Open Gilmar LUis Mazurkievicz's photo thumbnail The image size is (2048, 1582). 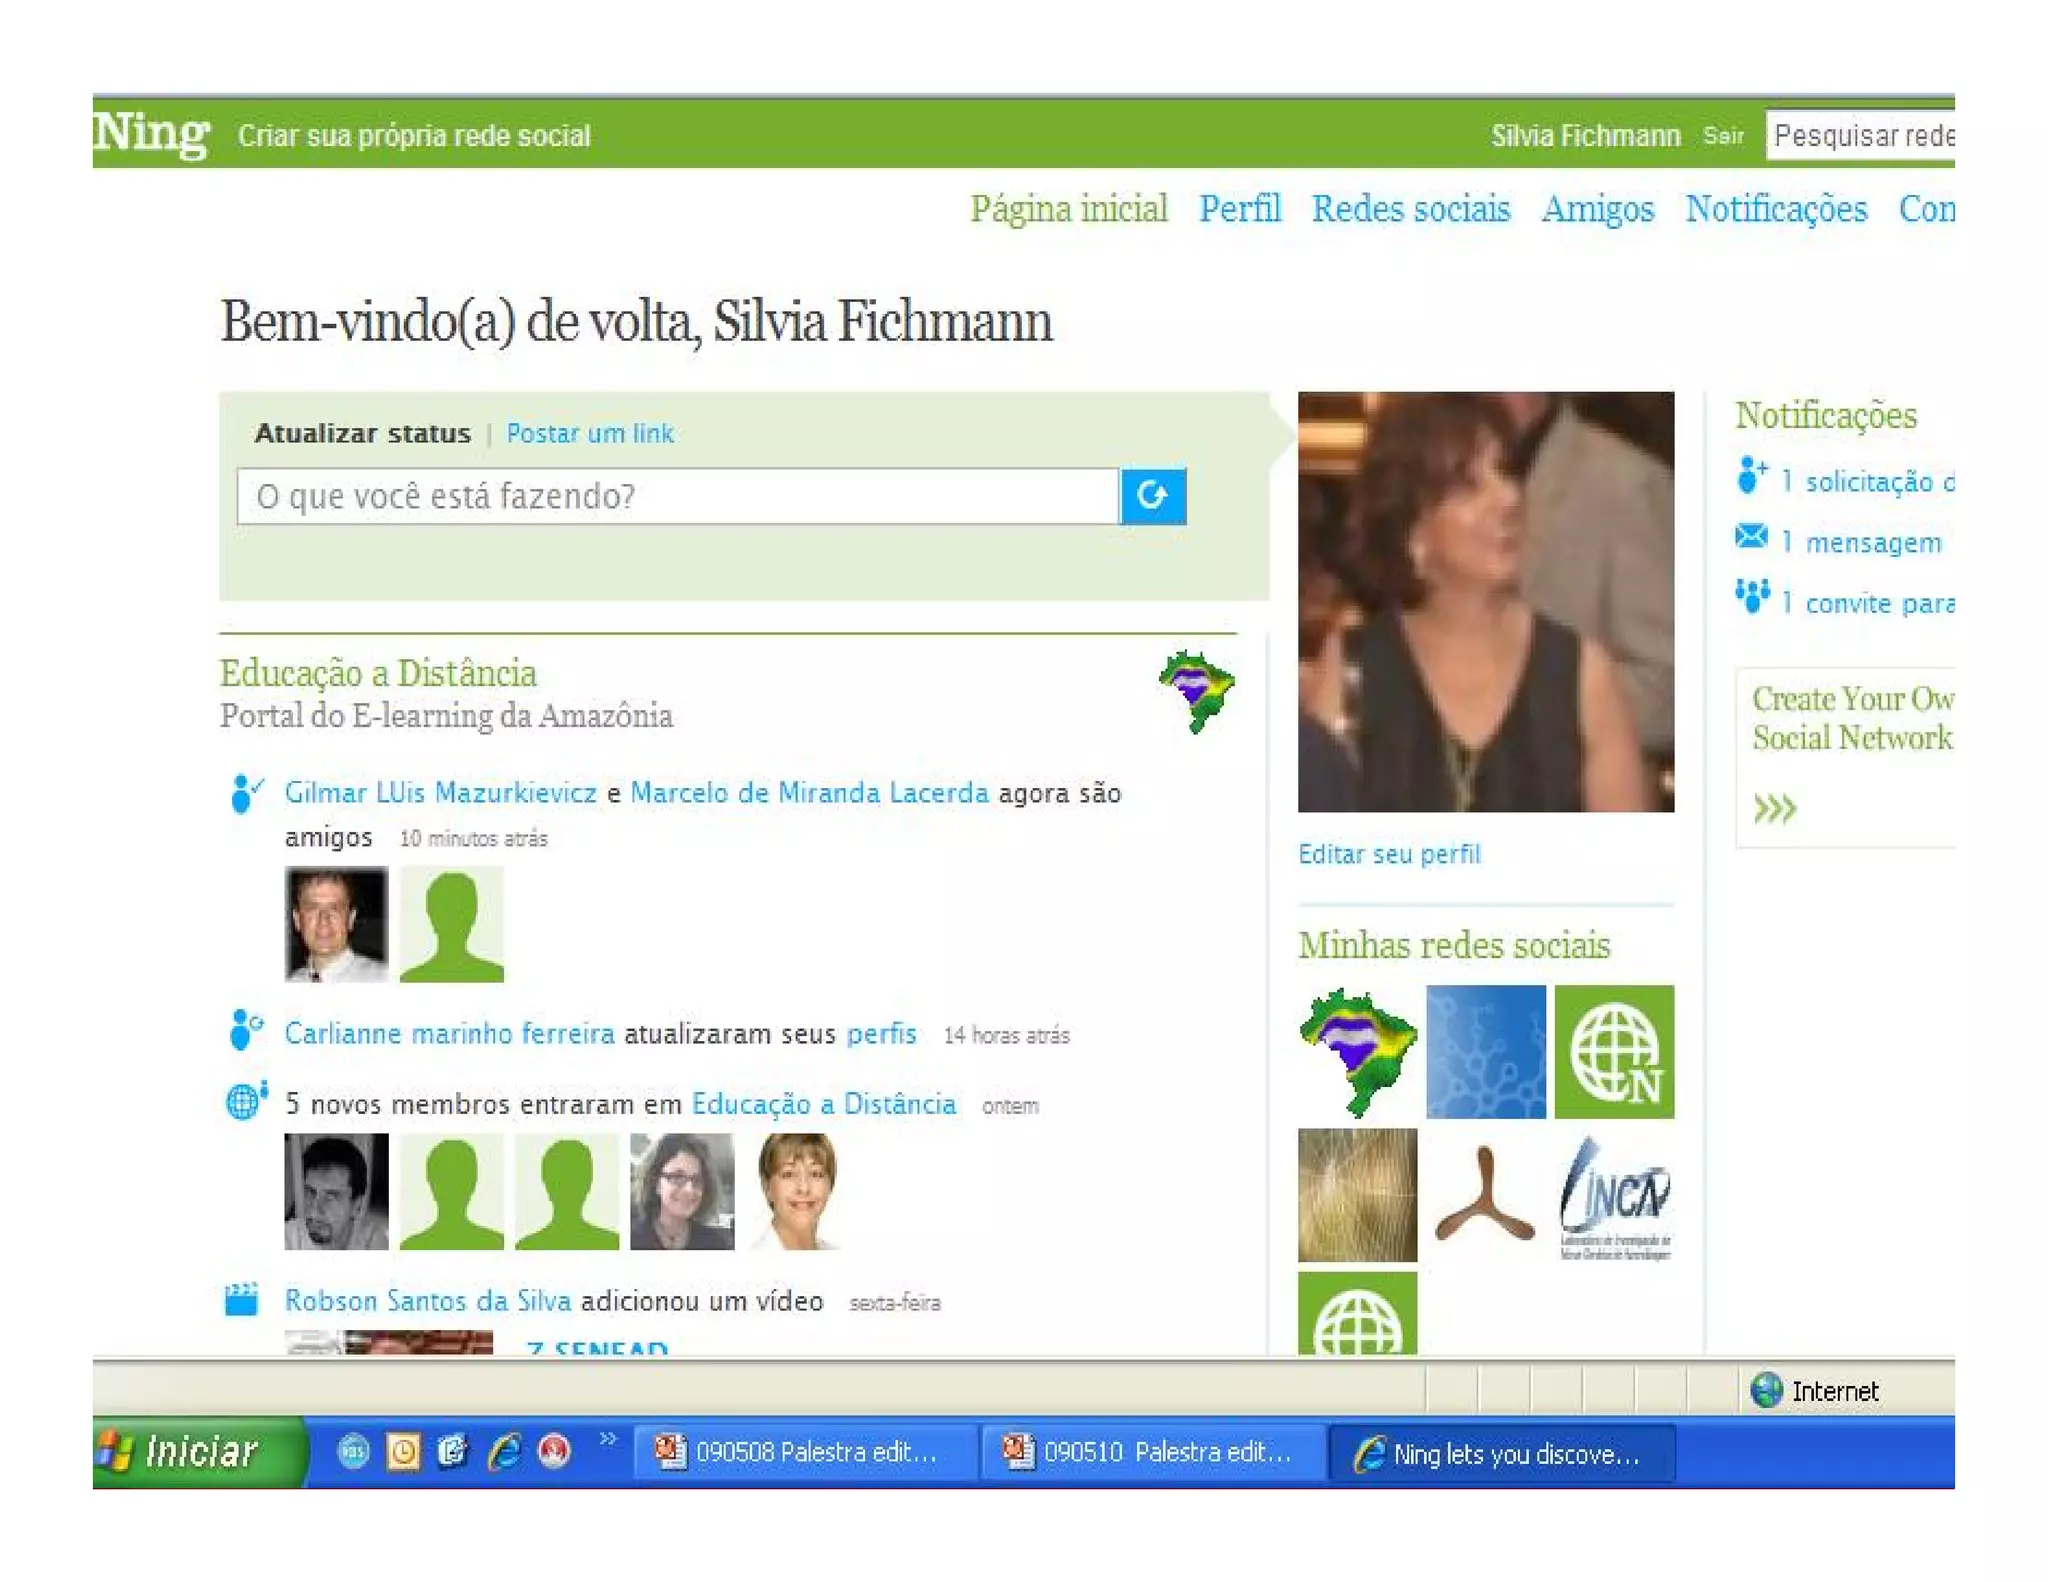coord(336,923)
